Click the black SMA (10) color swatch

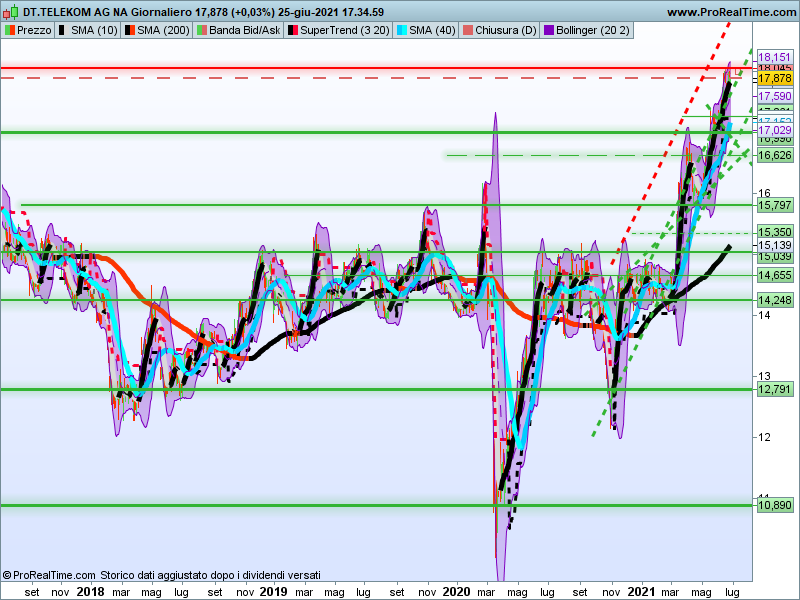click(x=62, y=30)
